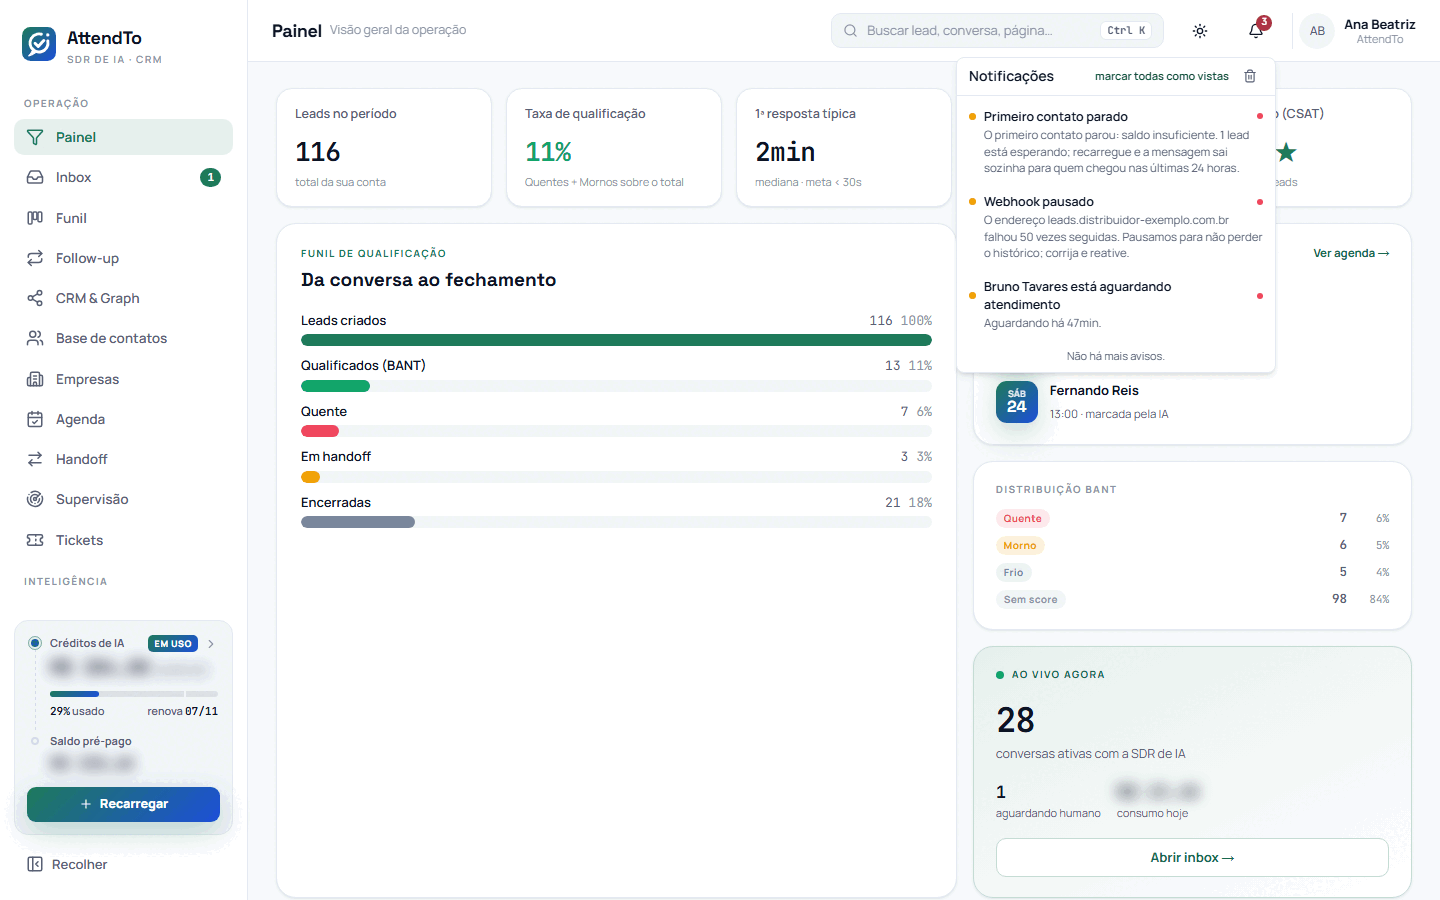1440x900 pixels.
Task: Click the search magnifier icon
Action: point(850,31)
